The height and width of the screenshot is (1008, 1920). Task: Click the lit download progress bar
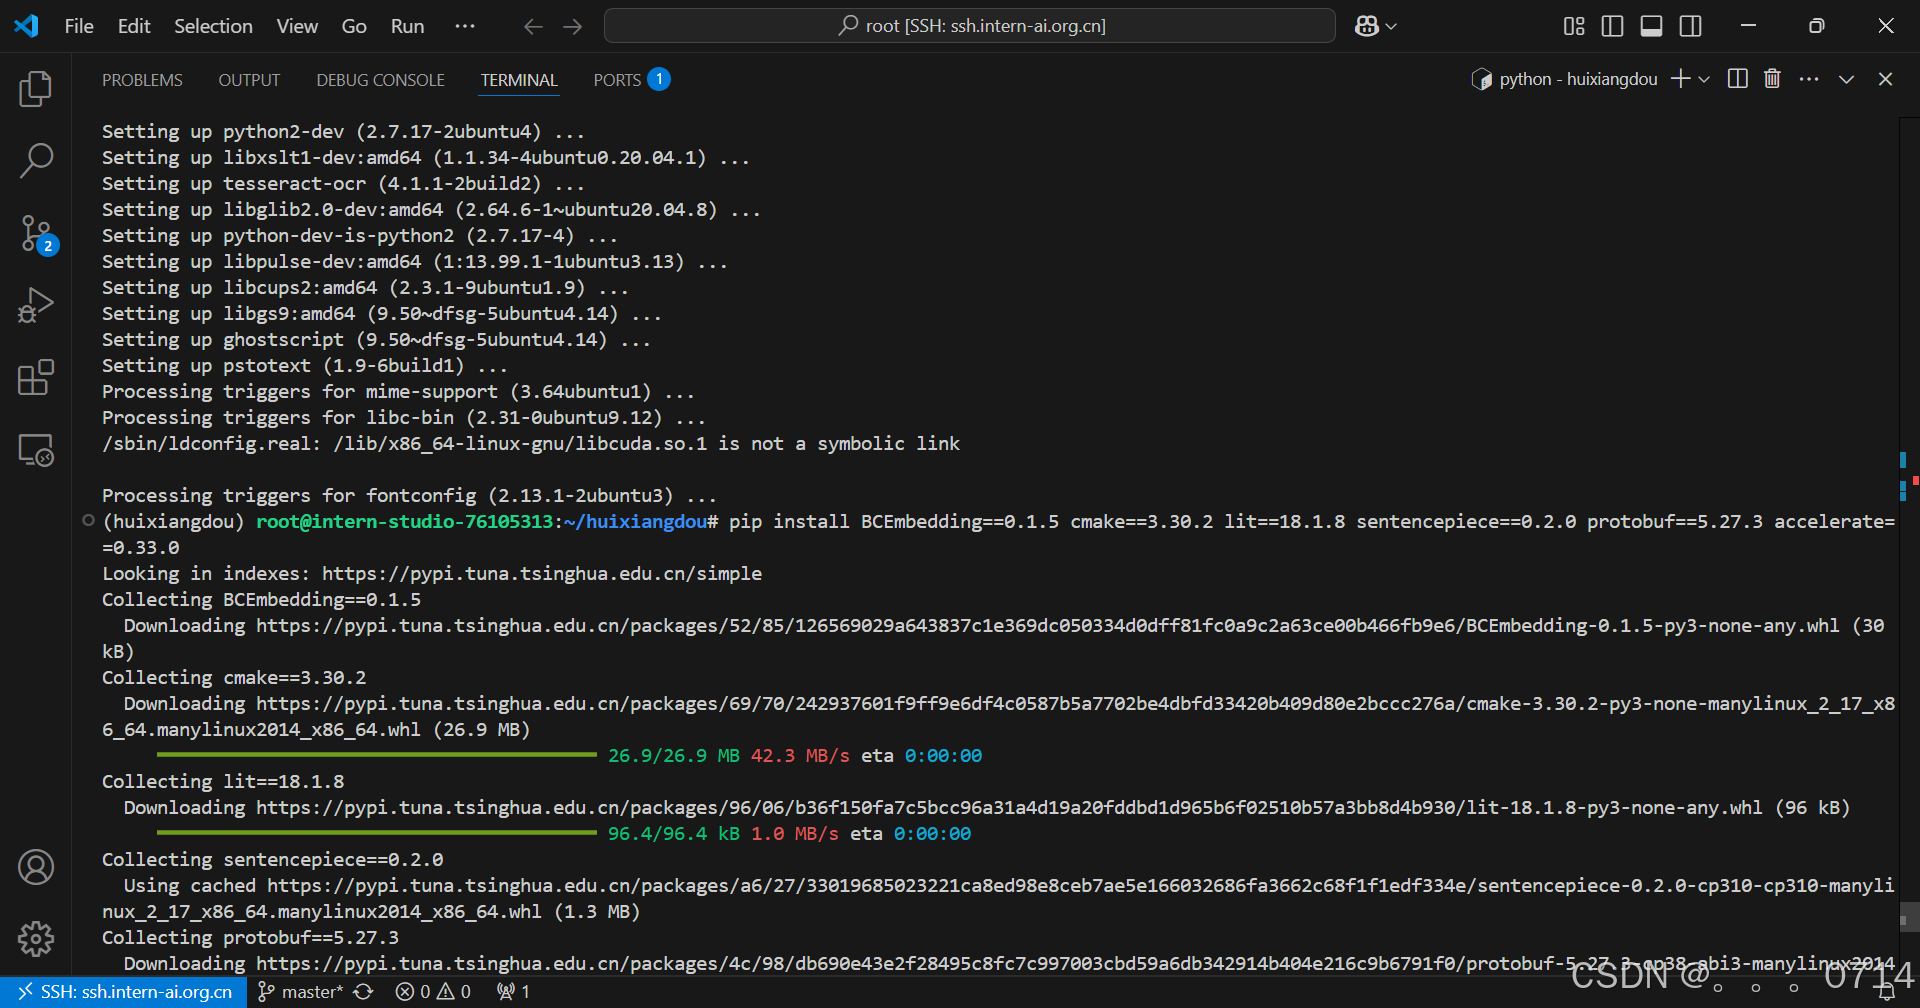click(376, 833)
